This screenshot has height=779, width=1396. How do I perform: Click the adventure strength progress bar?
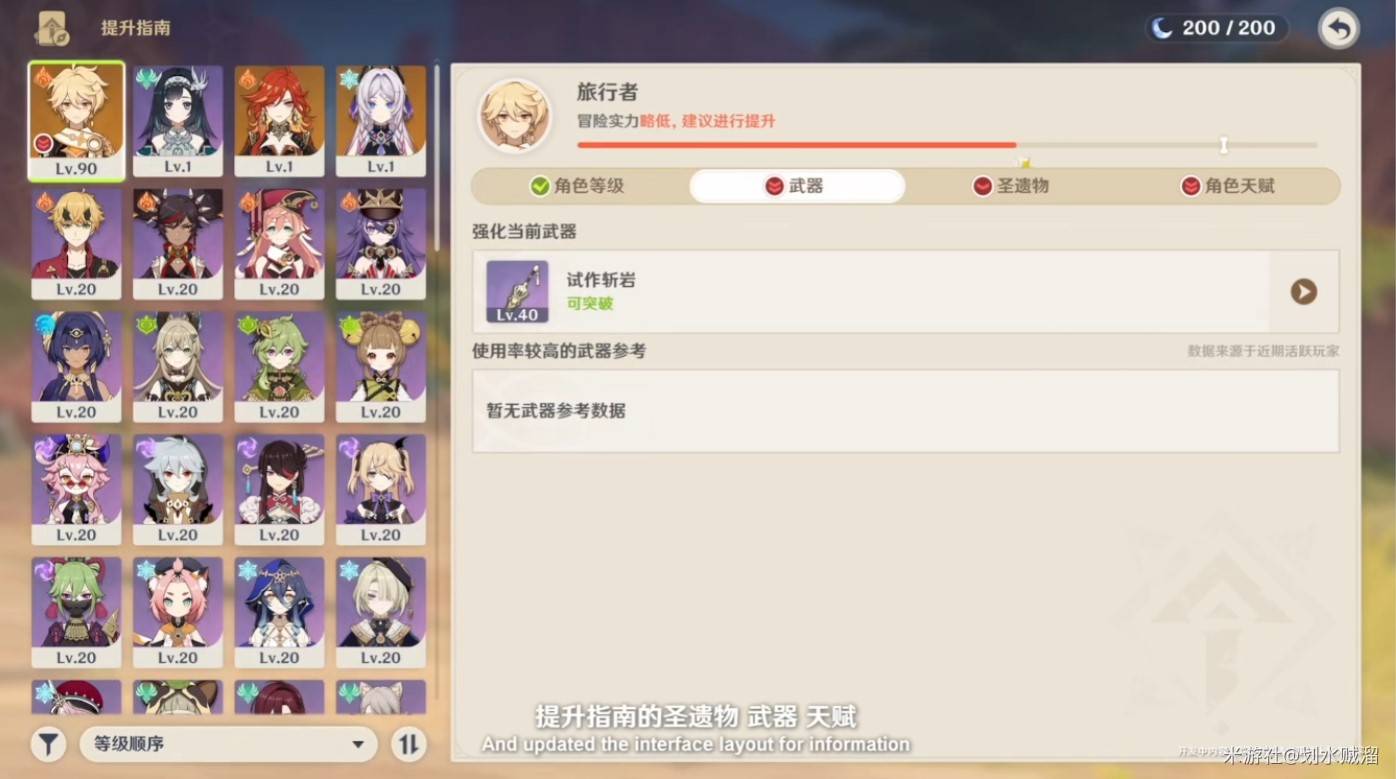[947, 145]
